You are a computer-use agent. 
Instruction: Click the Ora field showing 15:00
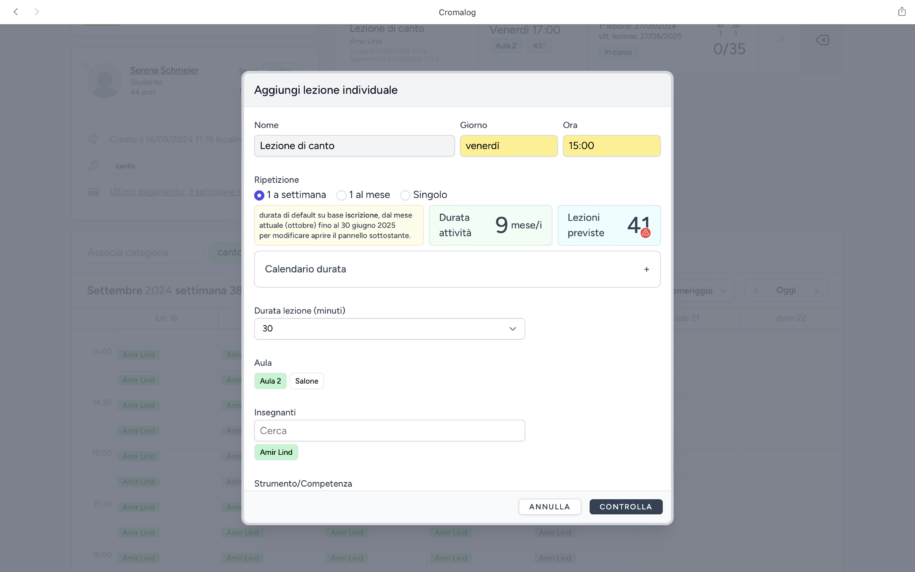click(611, 146)
